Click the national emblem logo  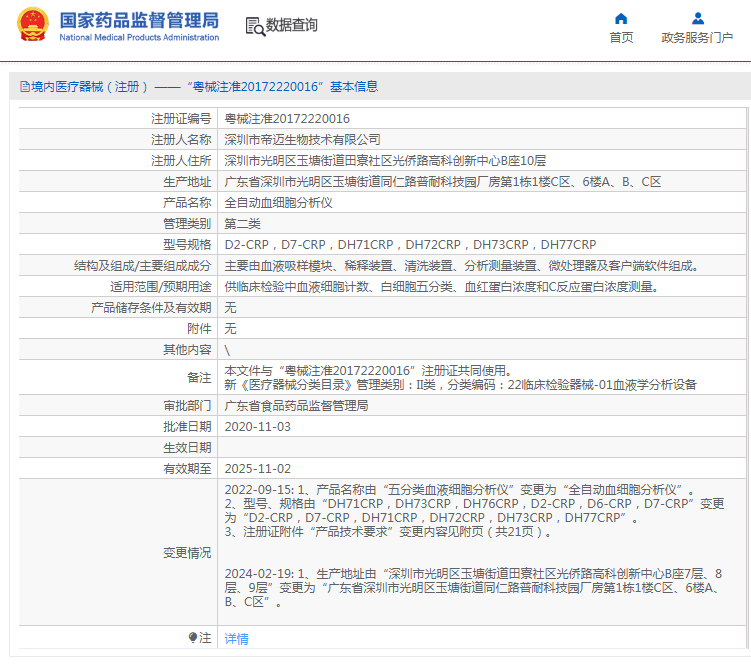(x=33, y=24)
